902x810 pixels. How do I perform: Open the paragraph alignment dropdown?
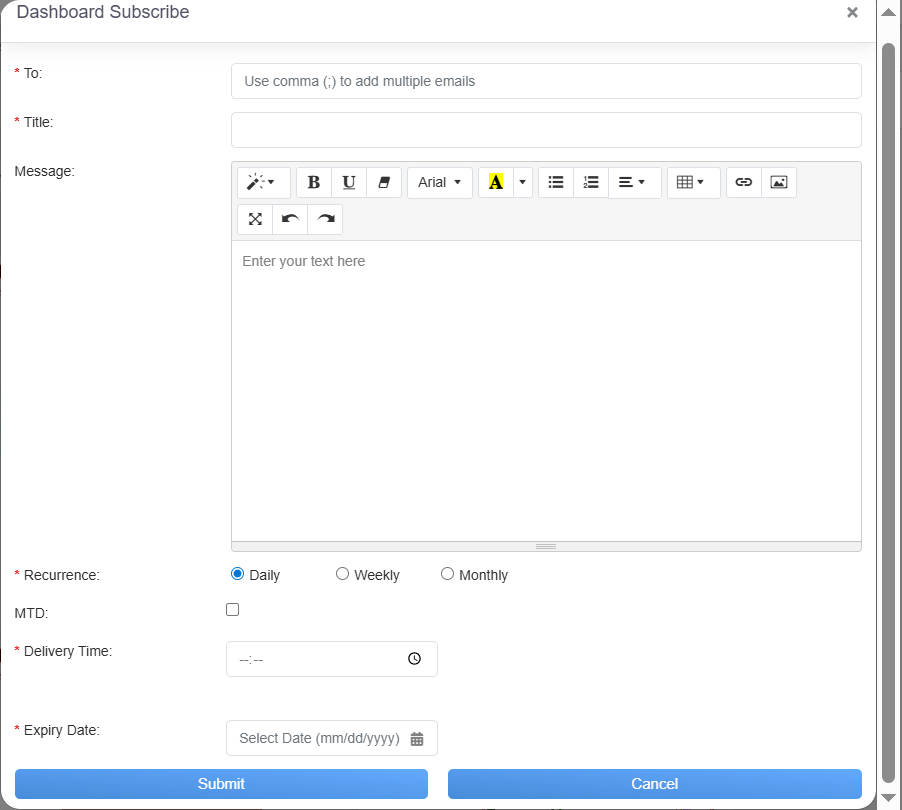pos(633,182)
